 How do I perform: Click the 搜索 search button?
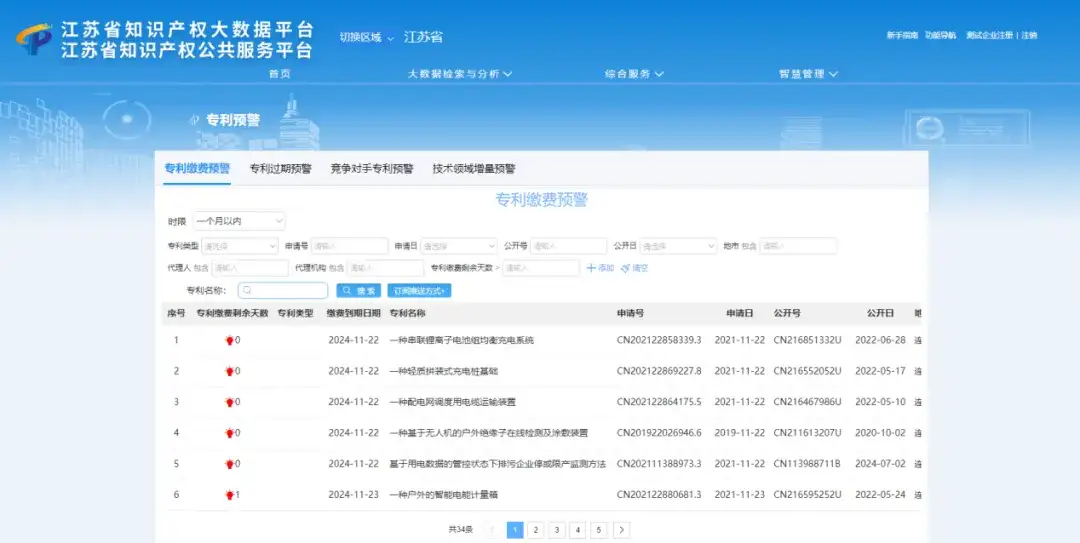tap(359, 291)
